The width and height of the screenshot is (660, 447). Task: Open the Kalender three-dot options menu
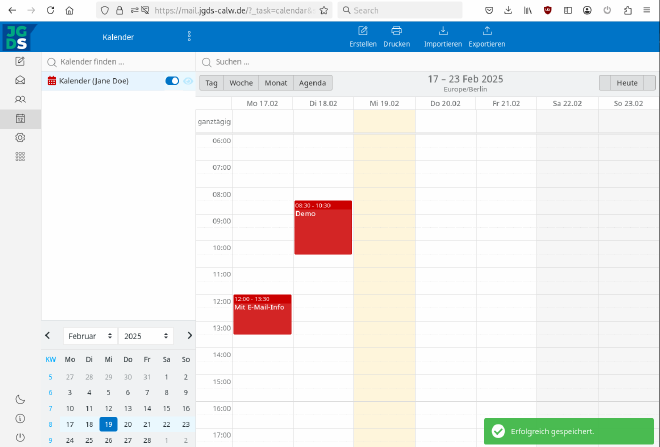(x=189, y=36)
